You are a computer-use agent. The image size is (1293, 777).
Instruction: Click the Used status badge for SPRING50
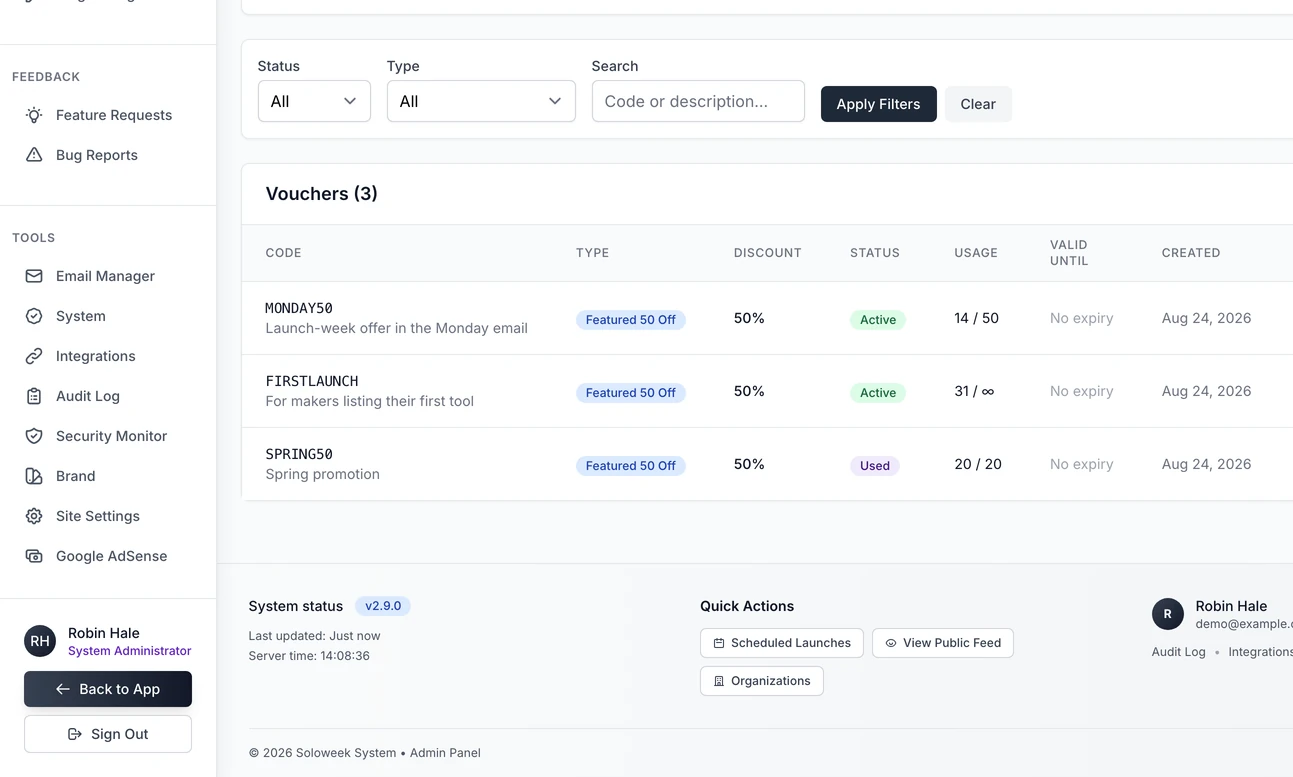875,466
